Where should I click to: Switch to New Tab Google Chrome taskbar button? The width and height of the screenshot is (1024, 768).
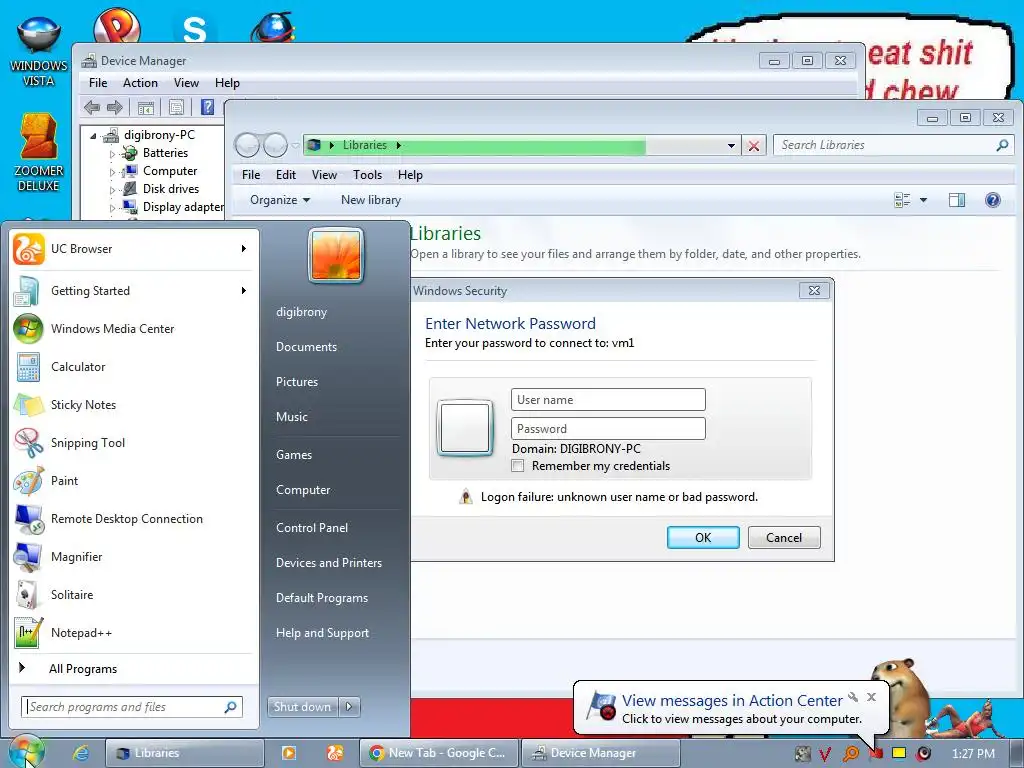point(439,753)
